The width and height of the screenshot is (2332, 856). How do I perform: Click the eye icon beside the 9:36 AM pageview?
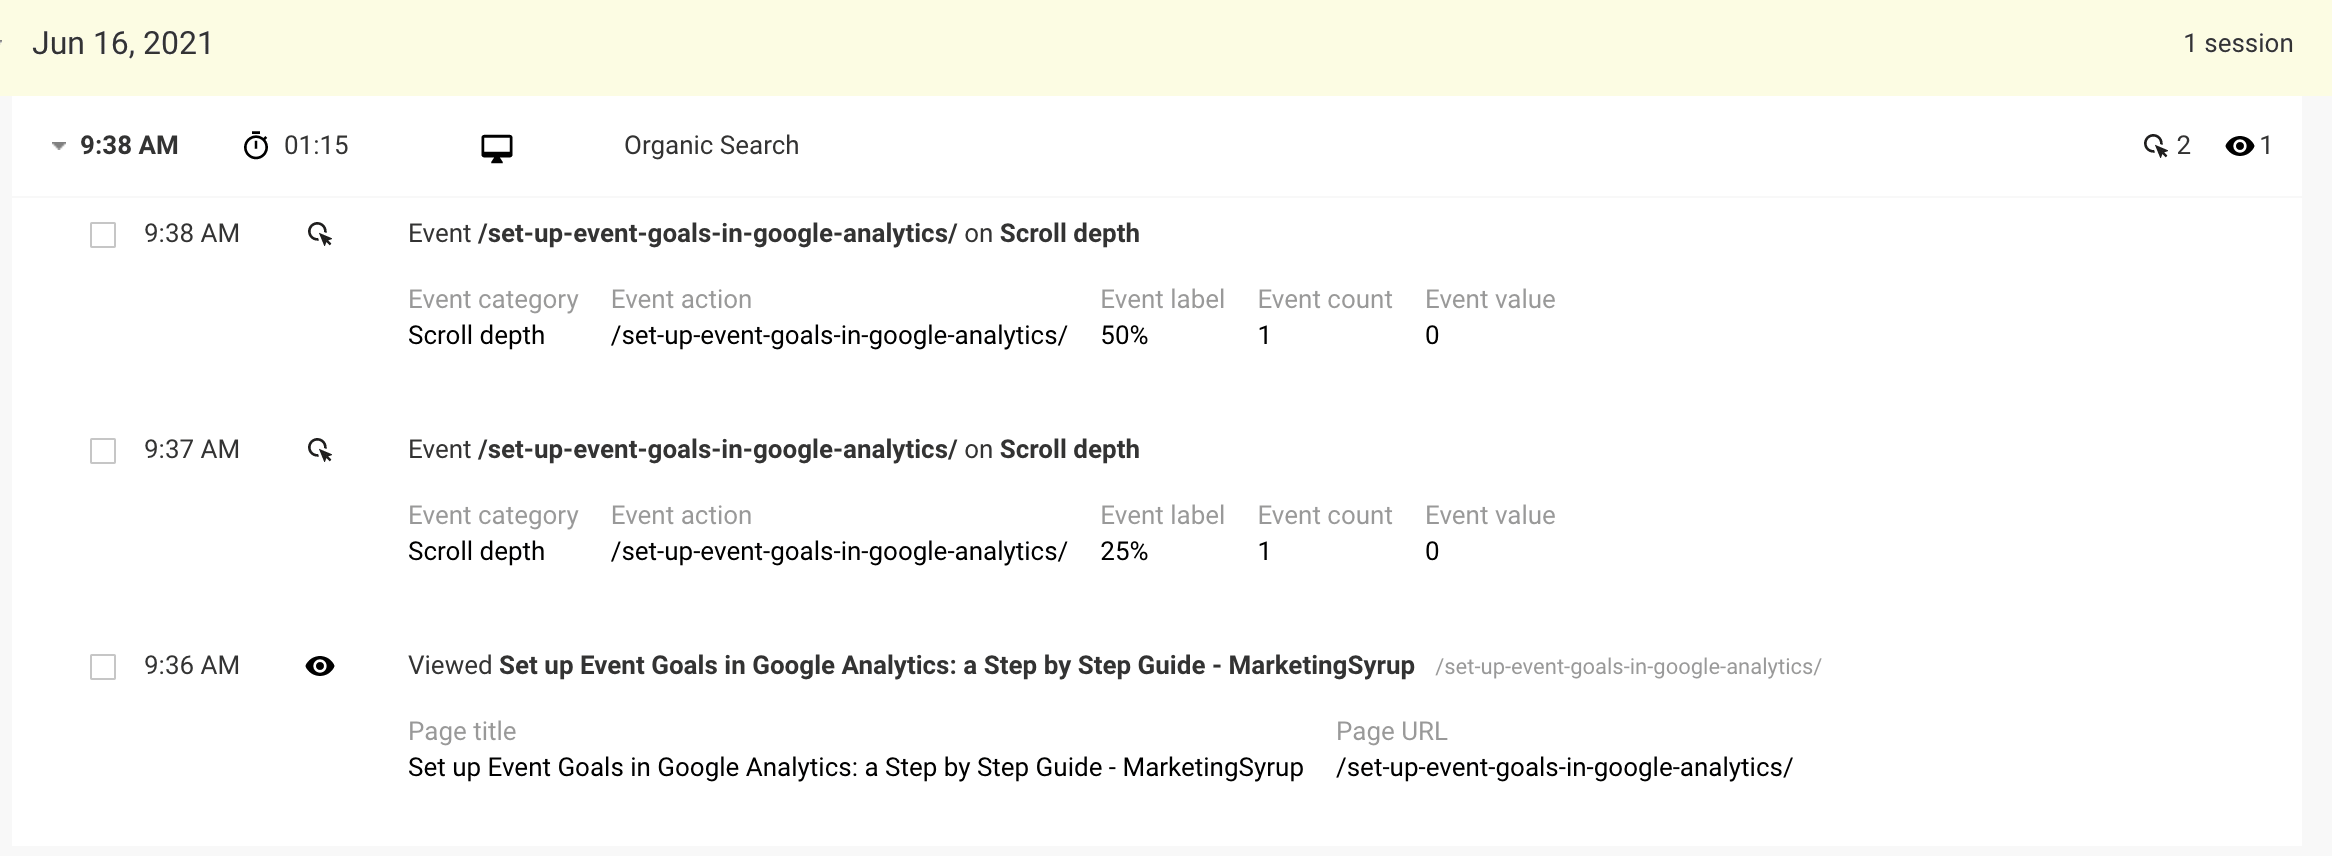tap(321, 666)
